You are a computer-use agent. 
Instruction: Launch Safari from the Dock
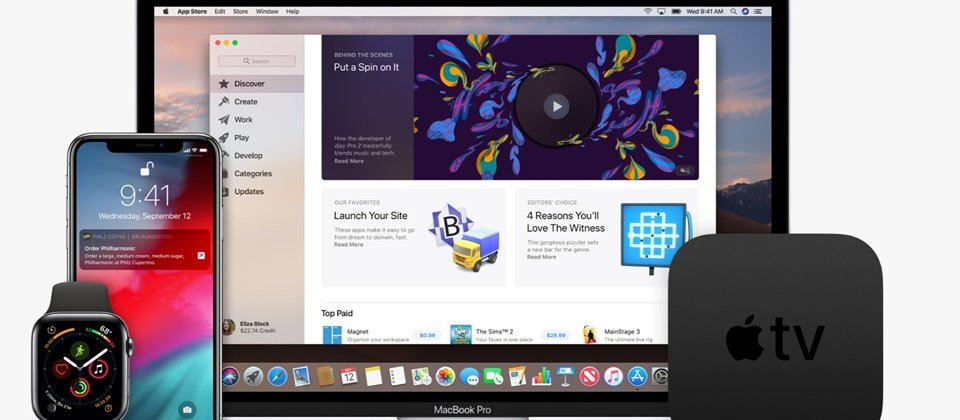point(277,376)
